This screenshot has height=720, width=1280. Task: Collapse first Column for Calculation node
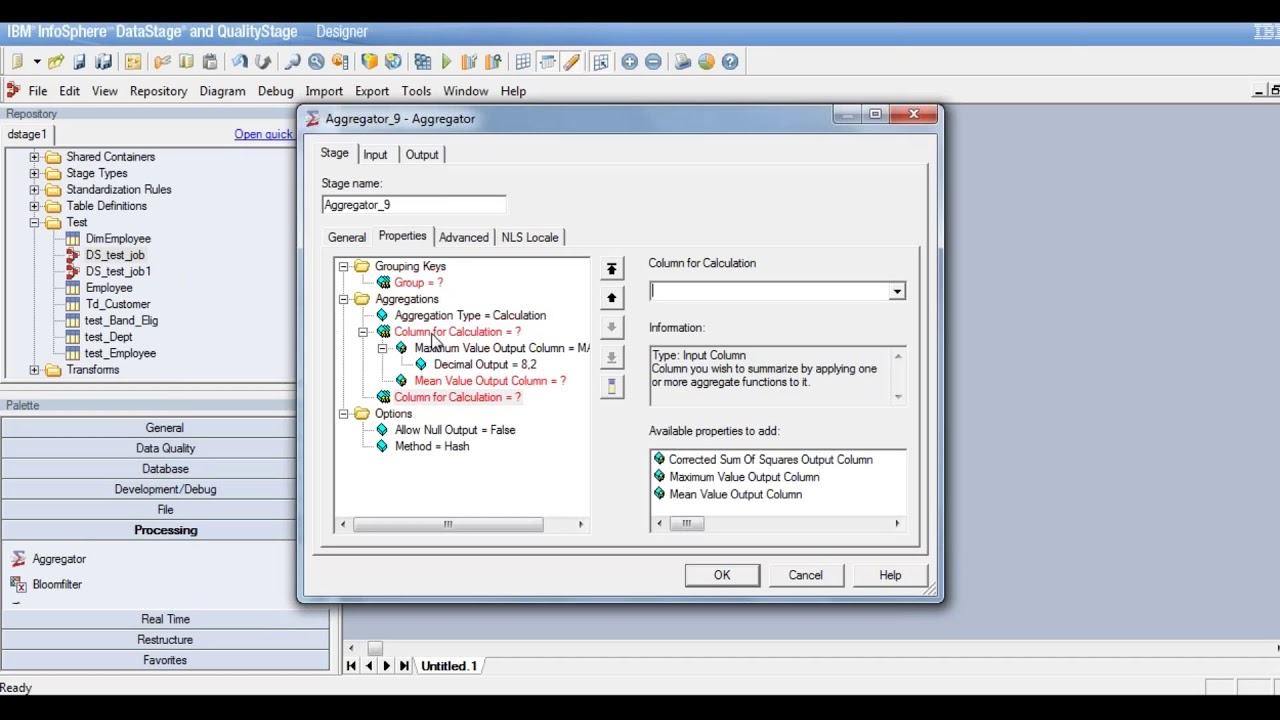pos(363,332)
